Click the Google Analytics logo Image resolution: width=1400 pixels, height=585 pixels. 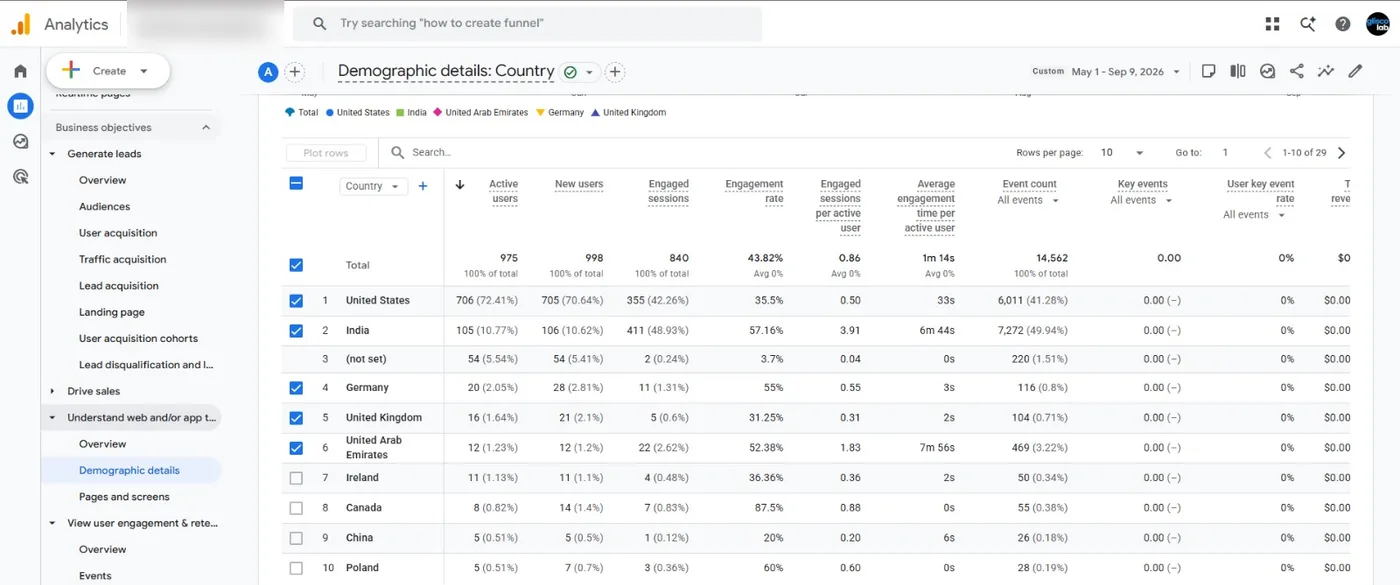click(x=21, y=24)
